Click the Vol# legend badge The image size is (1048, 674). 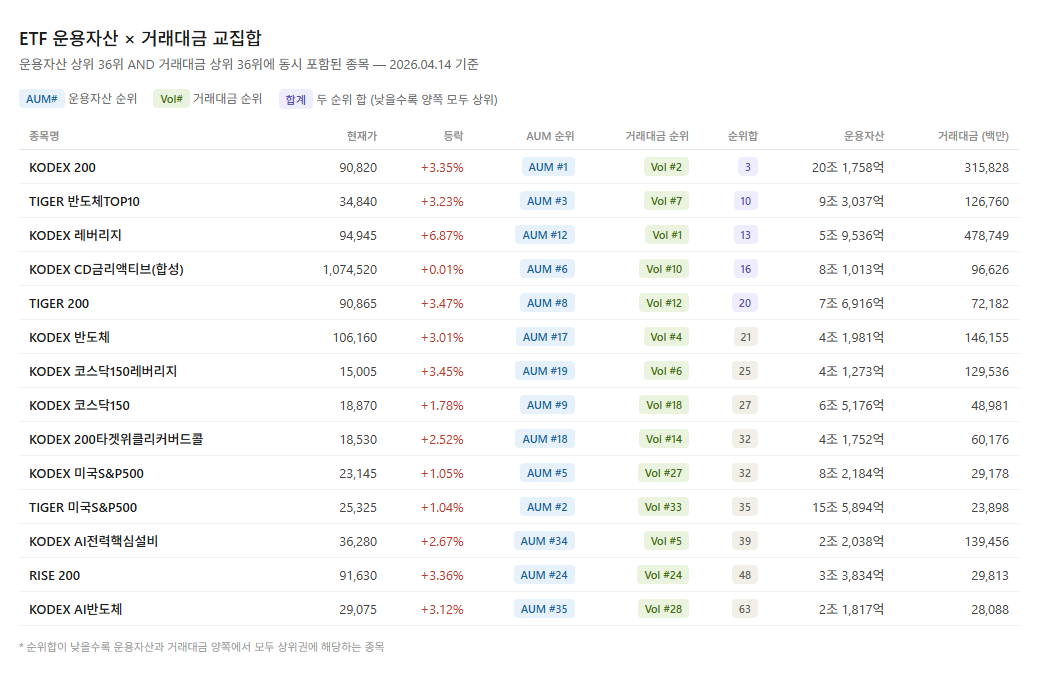tap(171, 99)
